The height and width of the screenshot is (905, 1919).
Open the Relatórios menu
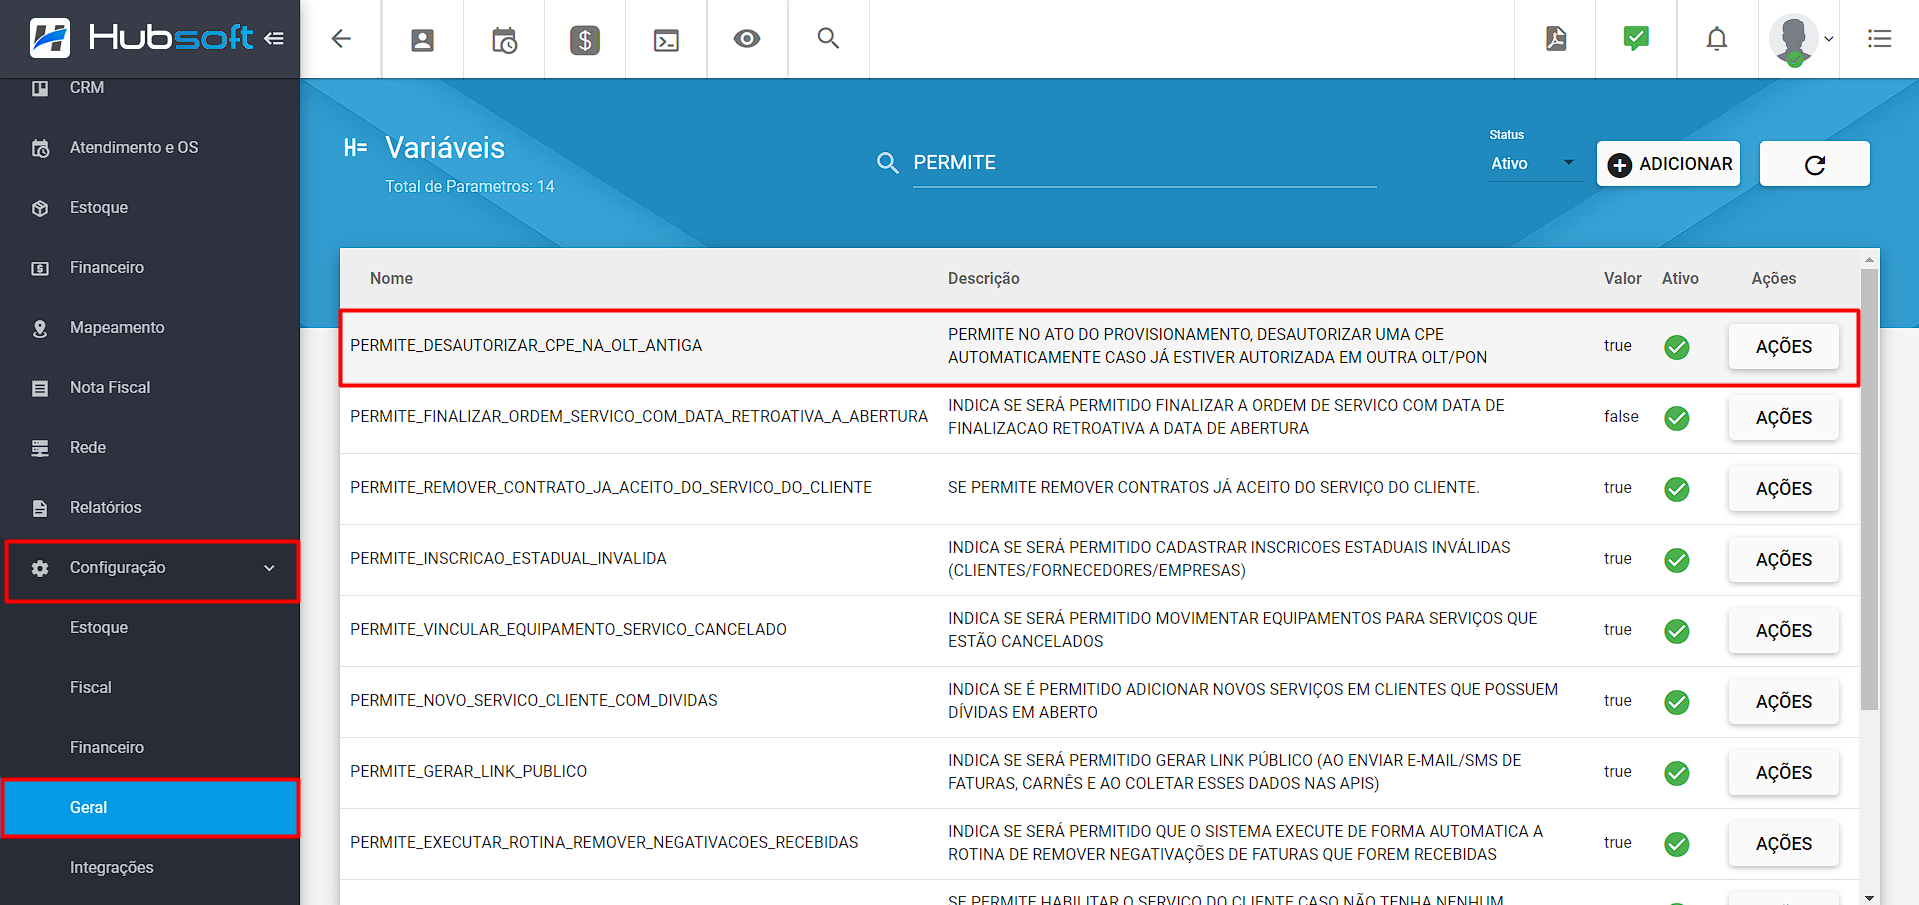pyautogui.click(x=150, y=508)
